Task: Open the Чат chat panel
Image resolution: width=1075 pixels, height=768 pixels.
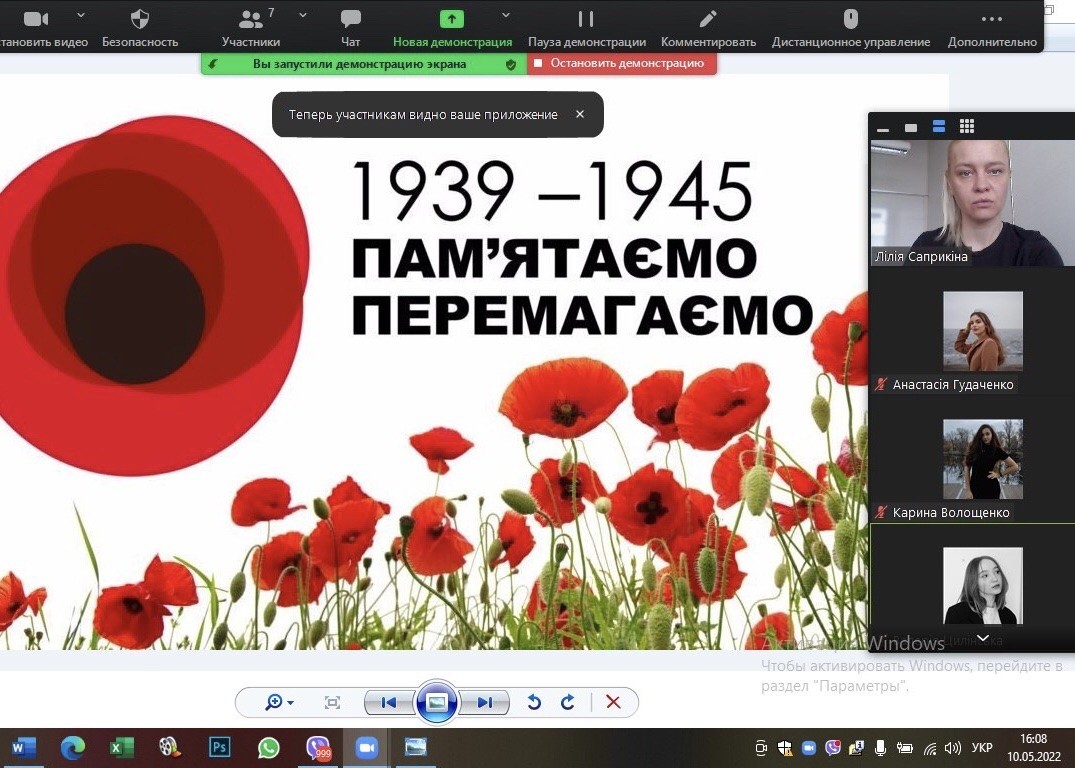Action: click(x=350, y=27)
